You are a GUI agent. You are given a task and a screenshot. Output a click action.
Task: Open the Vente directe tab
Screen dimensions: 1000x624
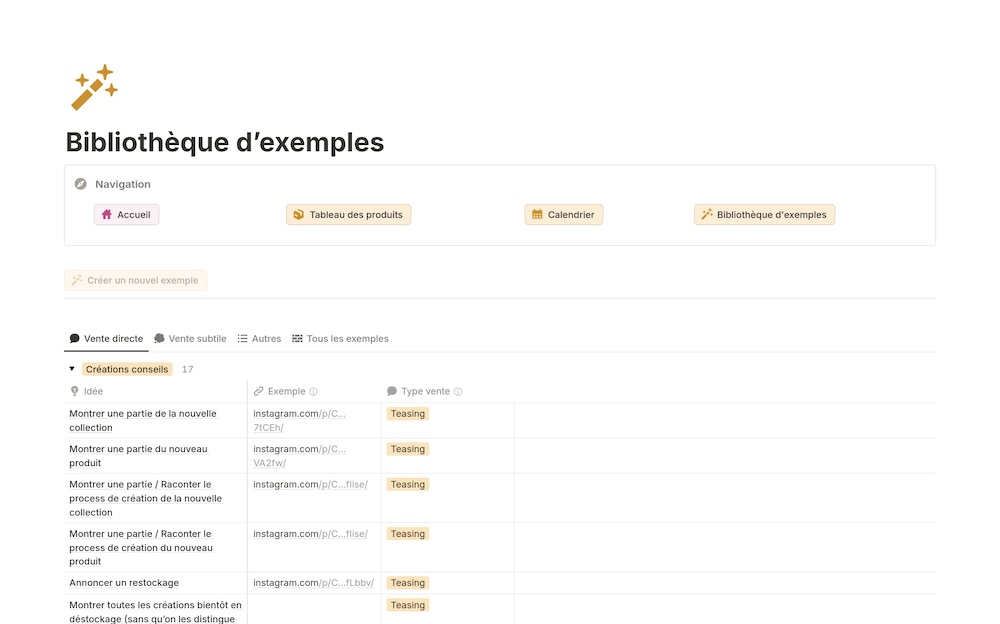click(x=106, y=339)
